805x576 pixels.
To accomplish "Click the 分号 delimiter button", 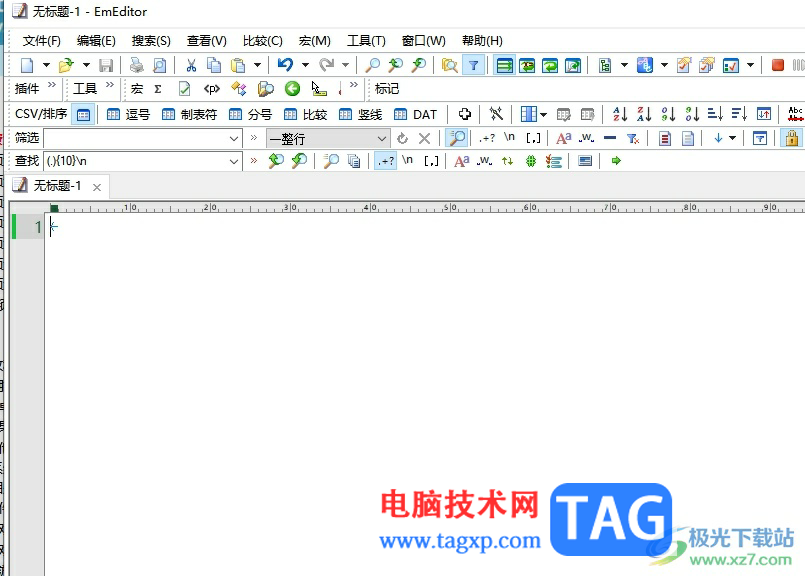I will 250,114.
